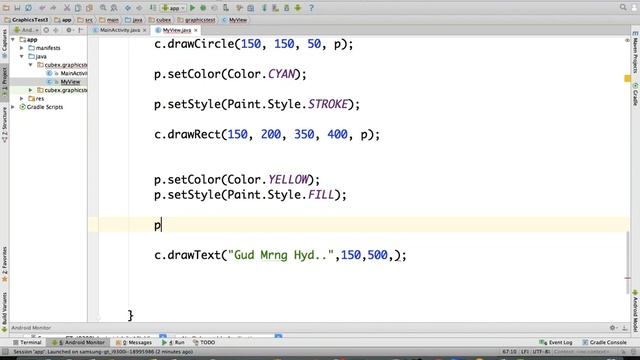Click Android Monitor panel gear settings icon
Image resolution: width=640 pixels, height=360 pixels.
tap(613, 328)
